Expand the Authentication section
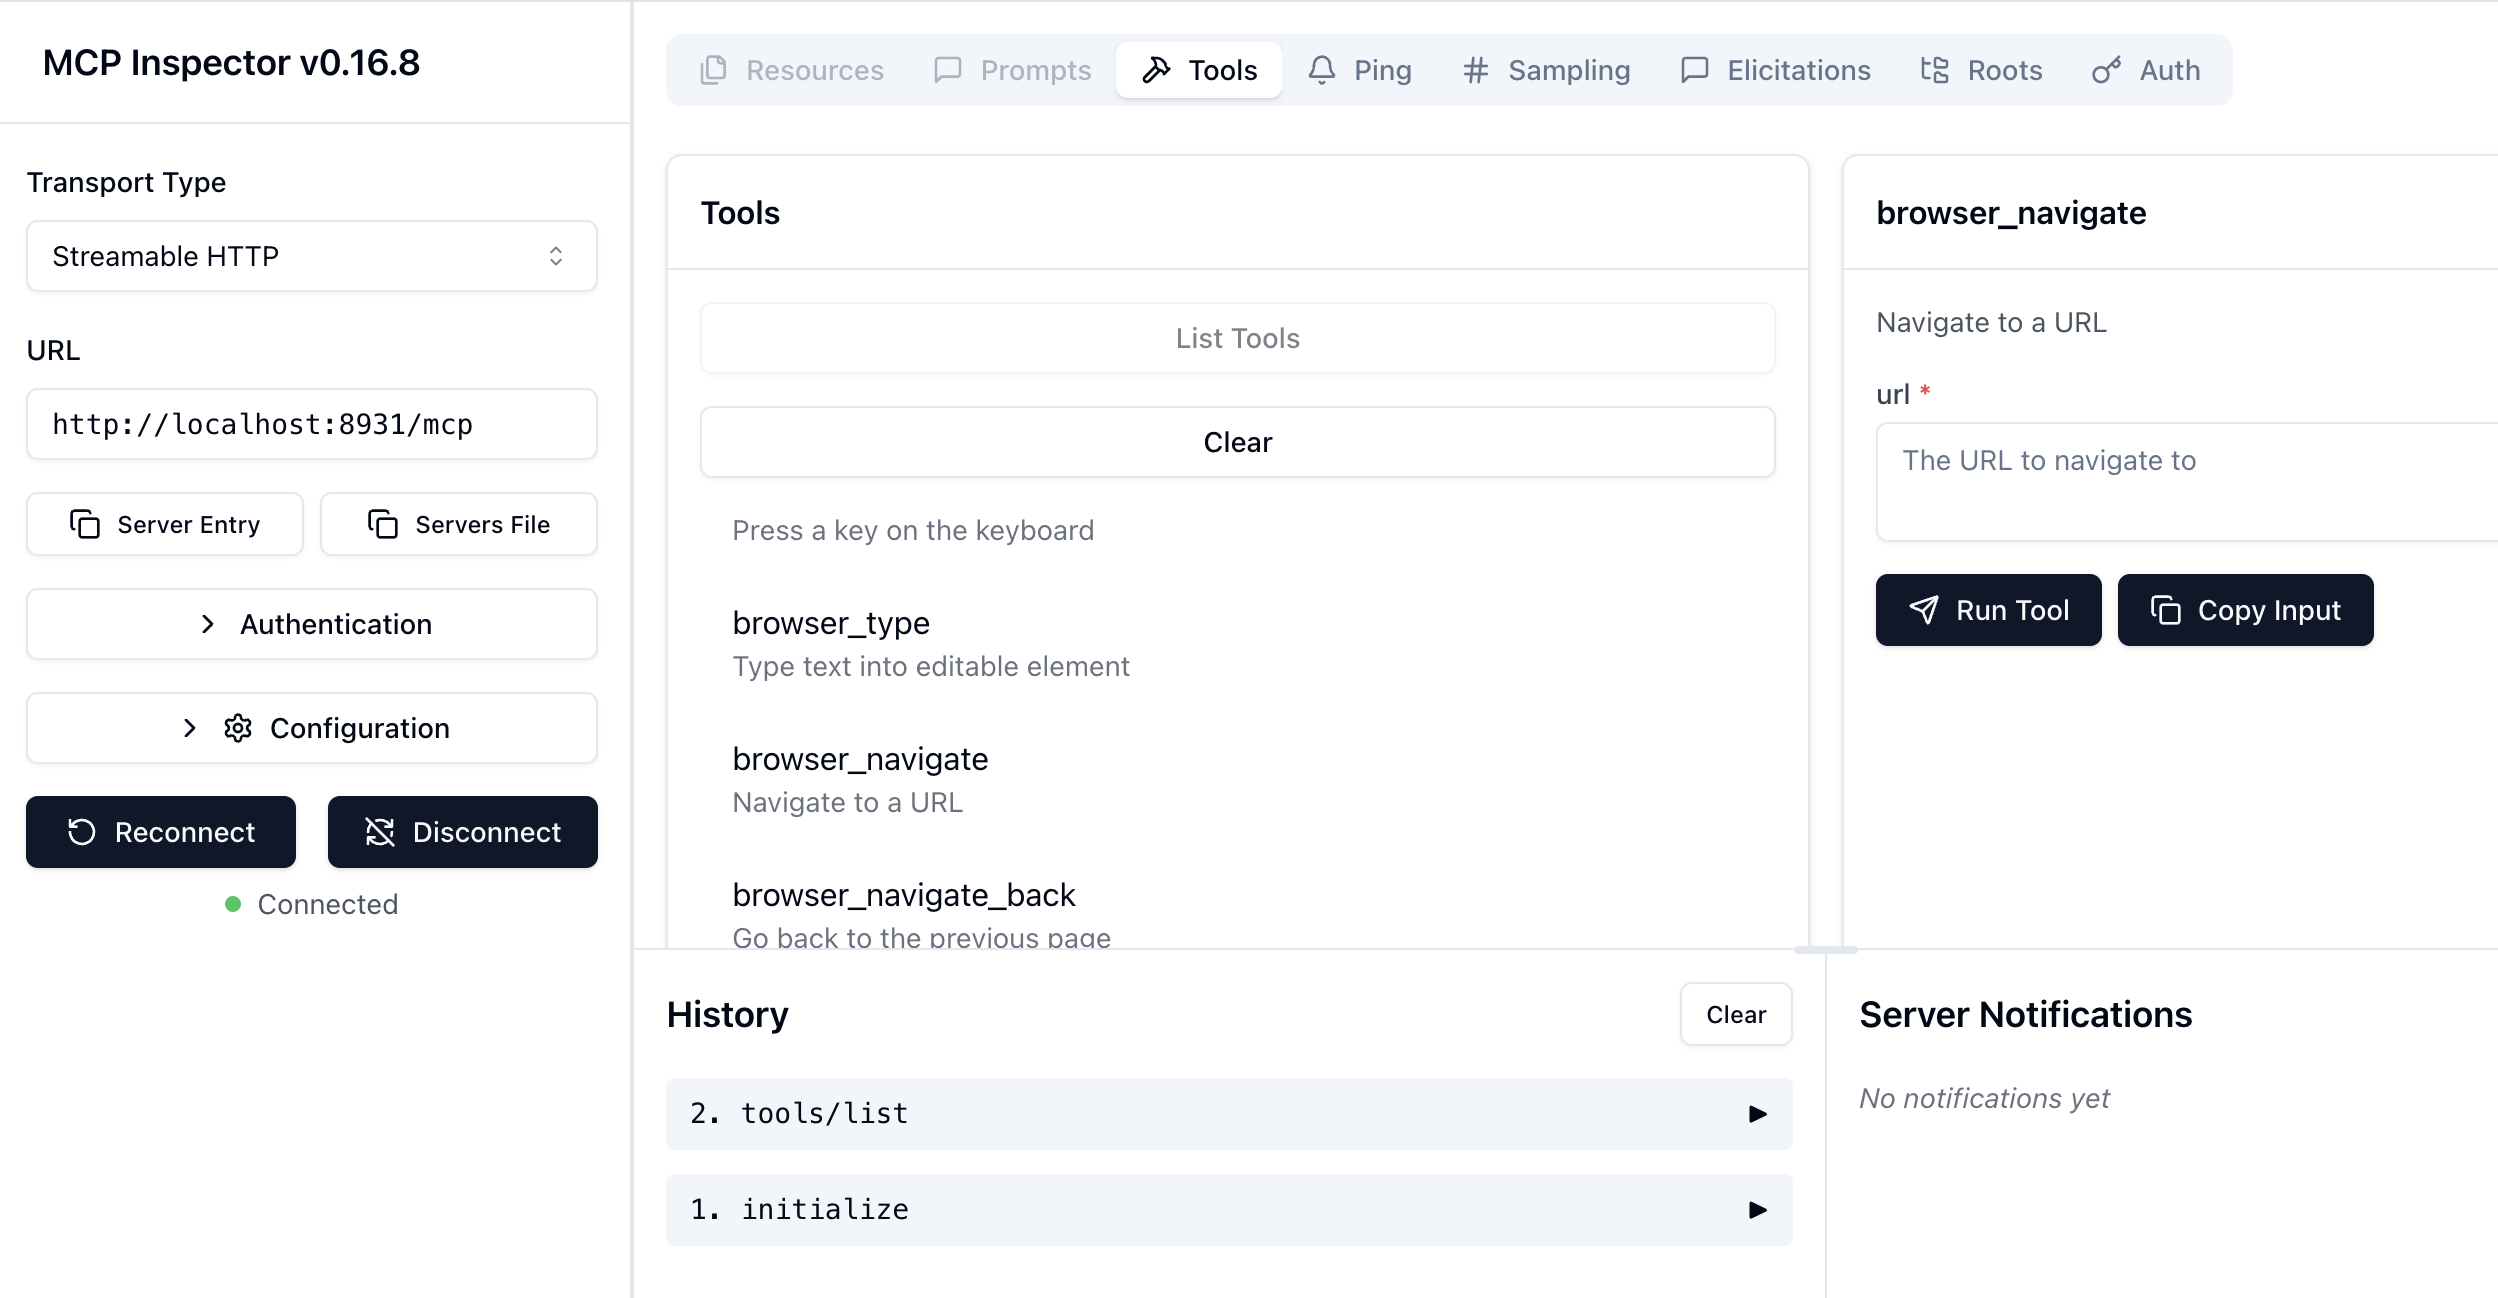 click(x=312, y=624)
